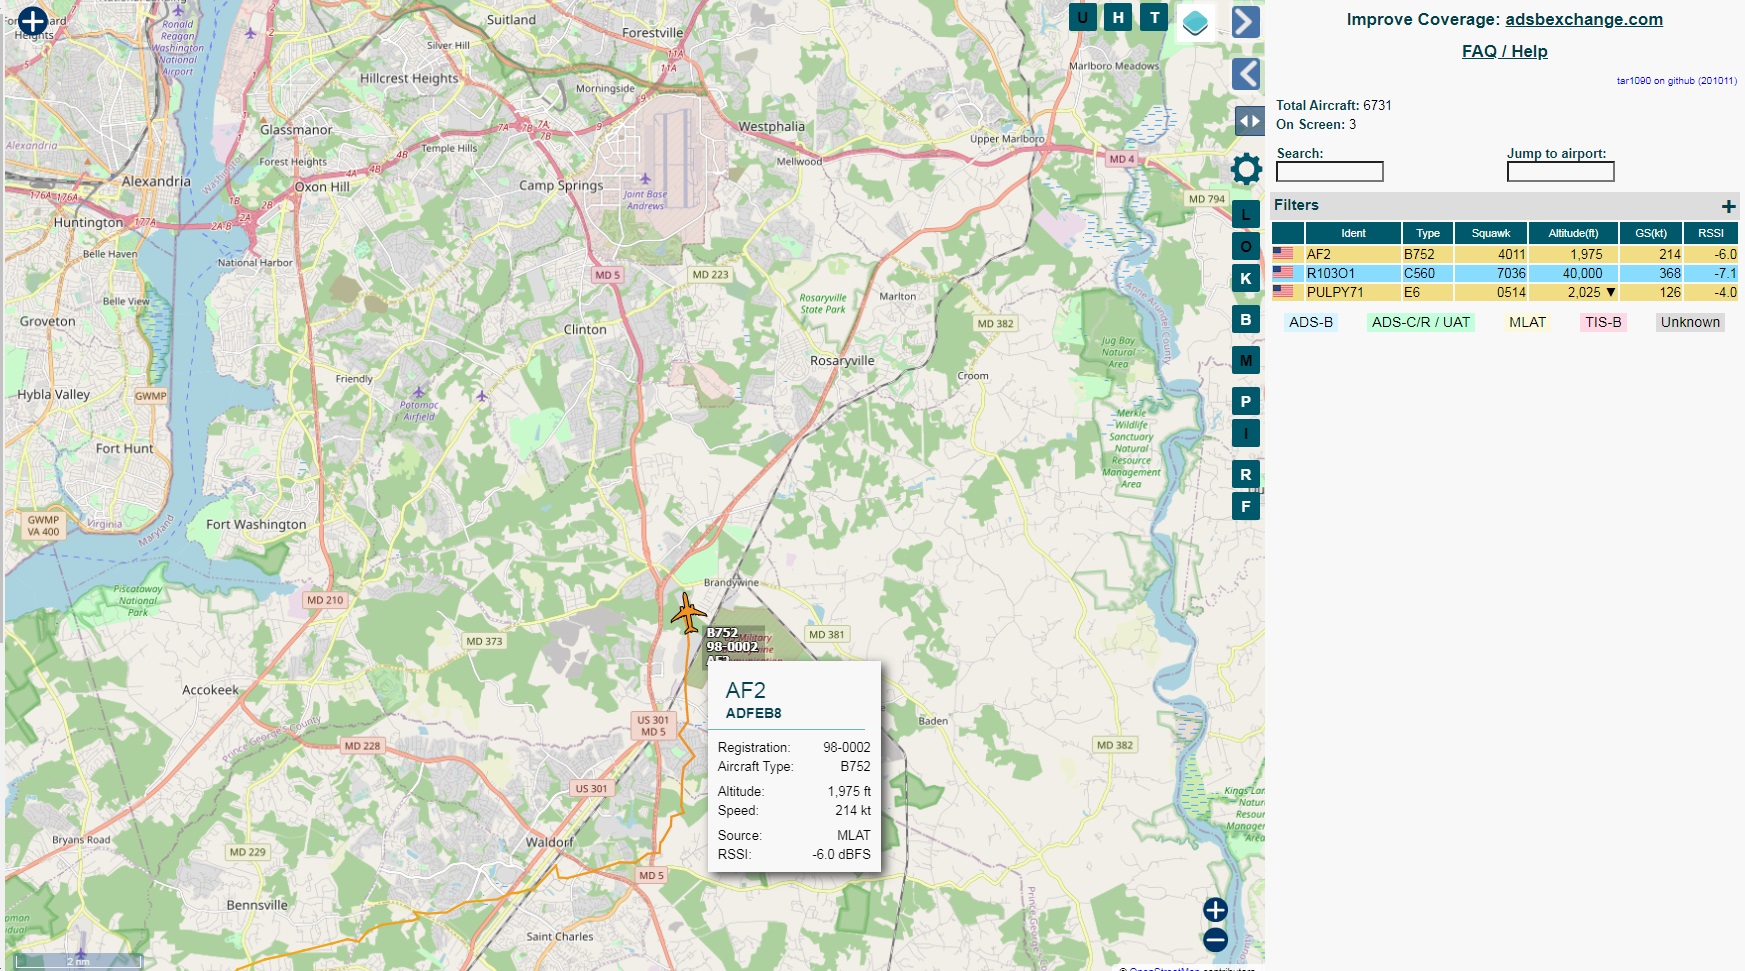
Task: Select the AF2 row in aircraft table
Action: click(x=1505, y=254)
